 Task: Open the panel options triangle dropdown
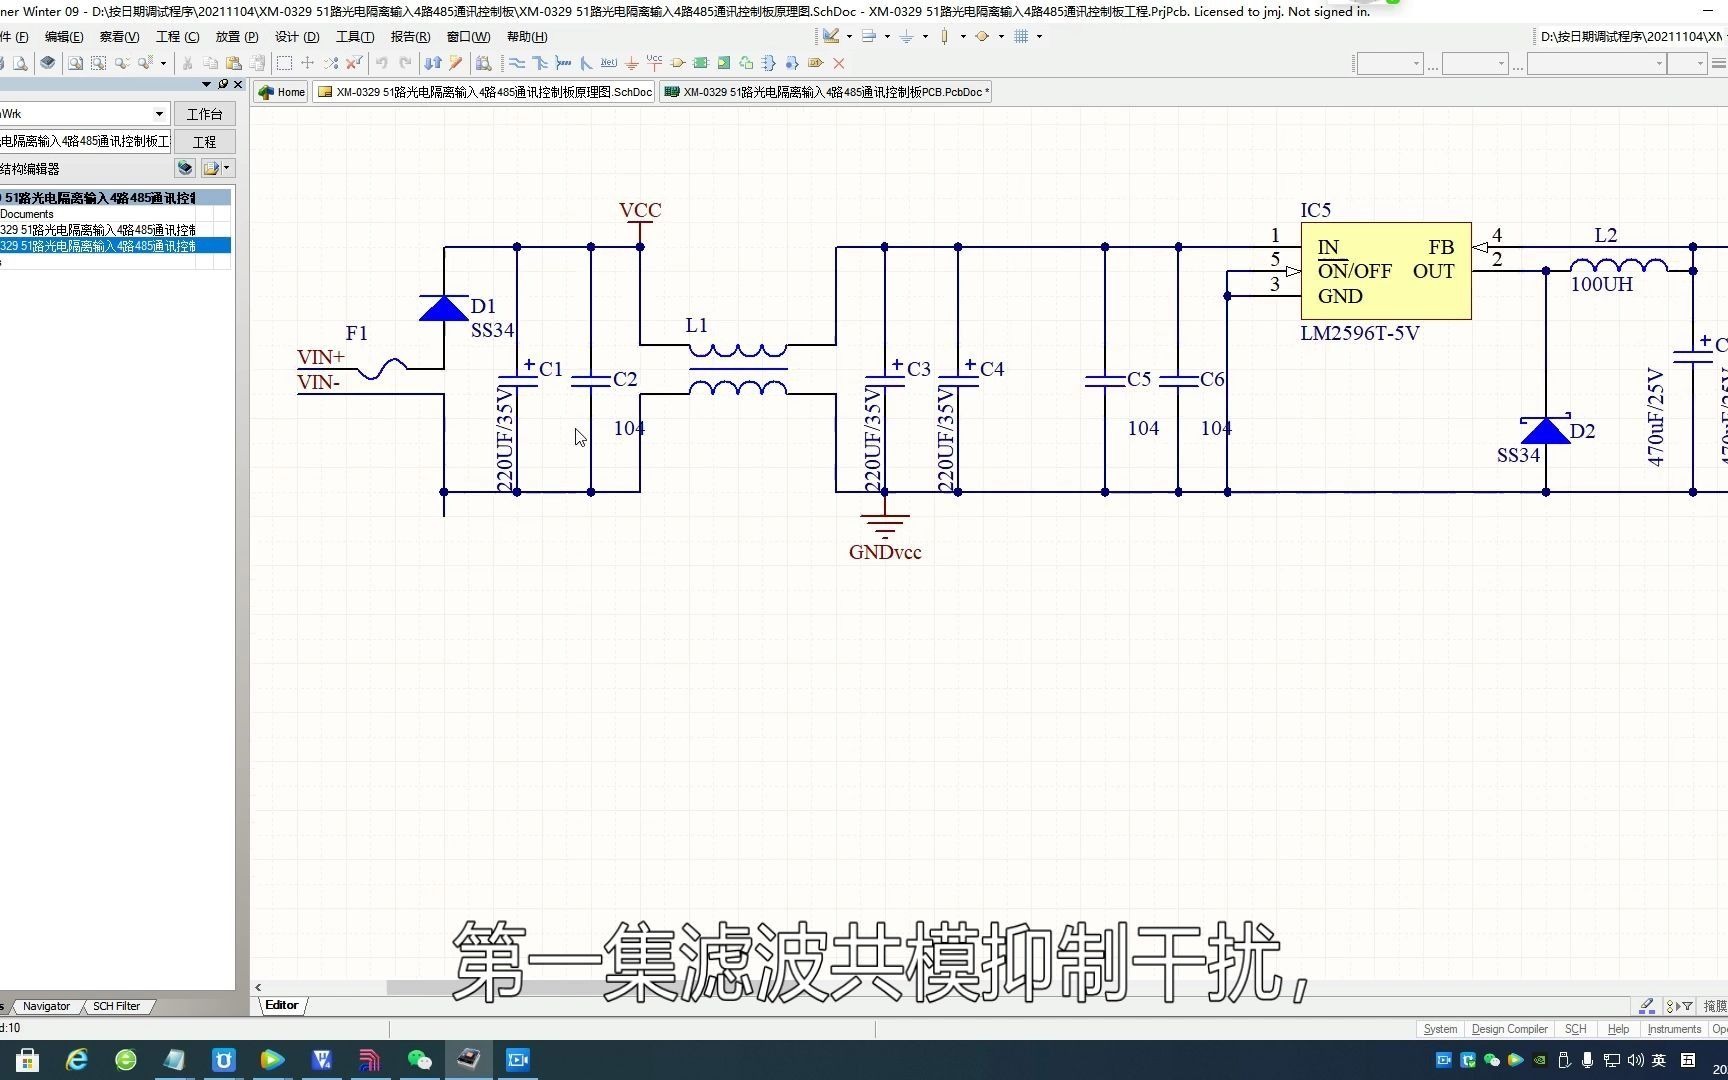point(207,84)
